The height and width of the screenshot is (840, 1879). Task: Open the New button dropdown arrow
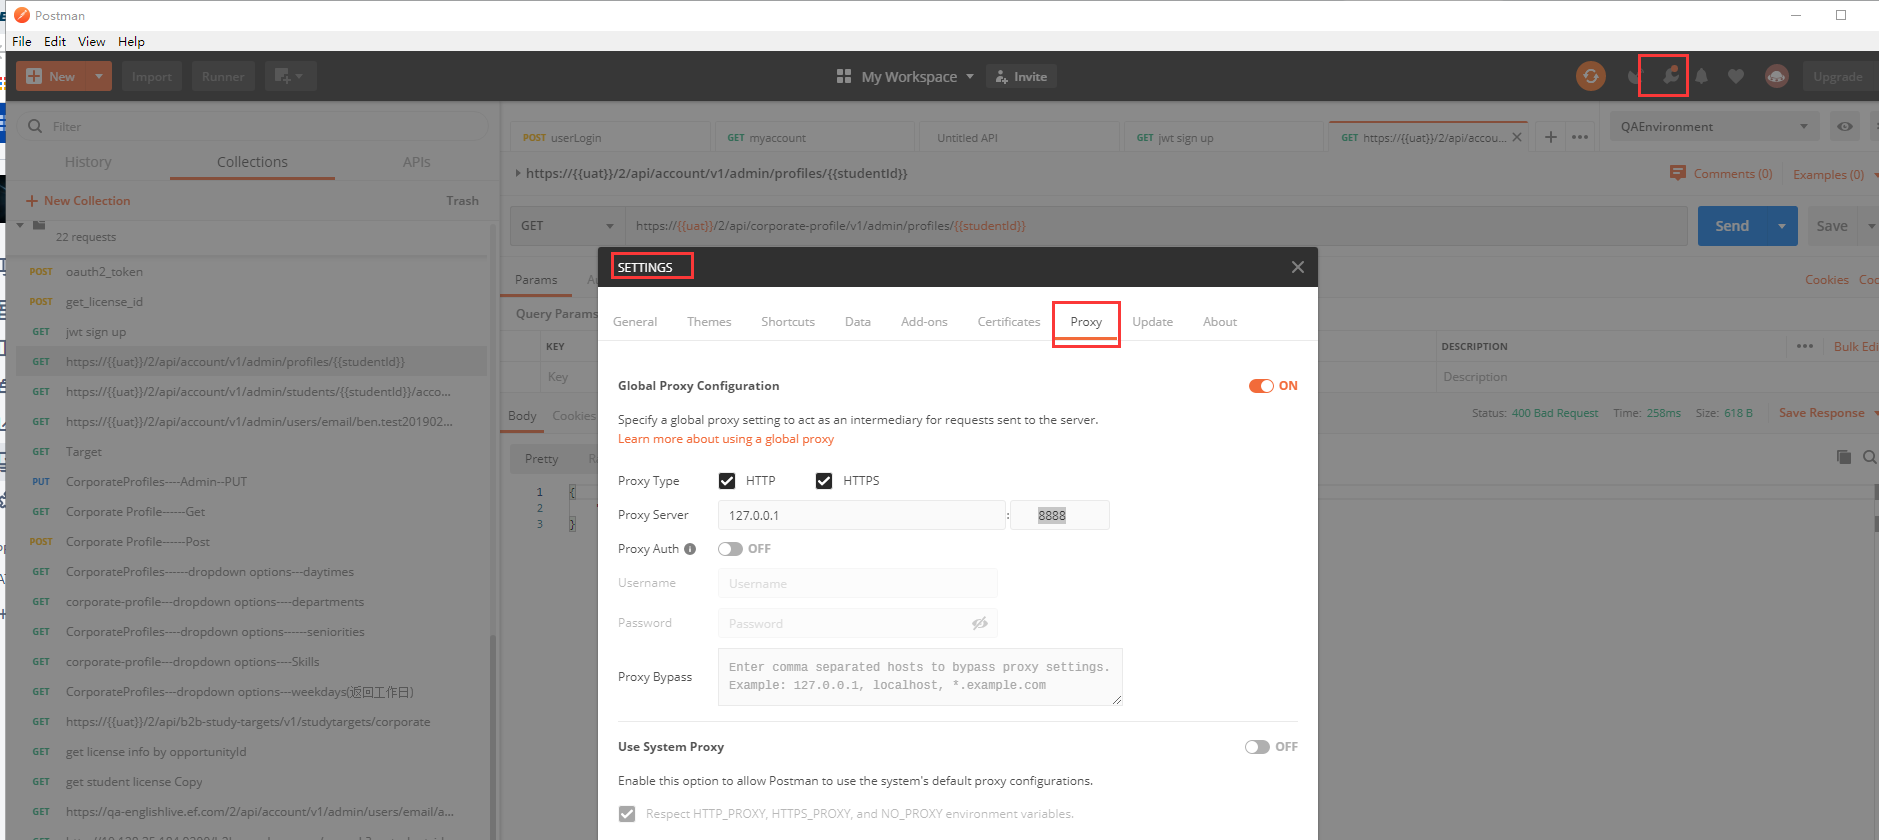pos(98,76)
